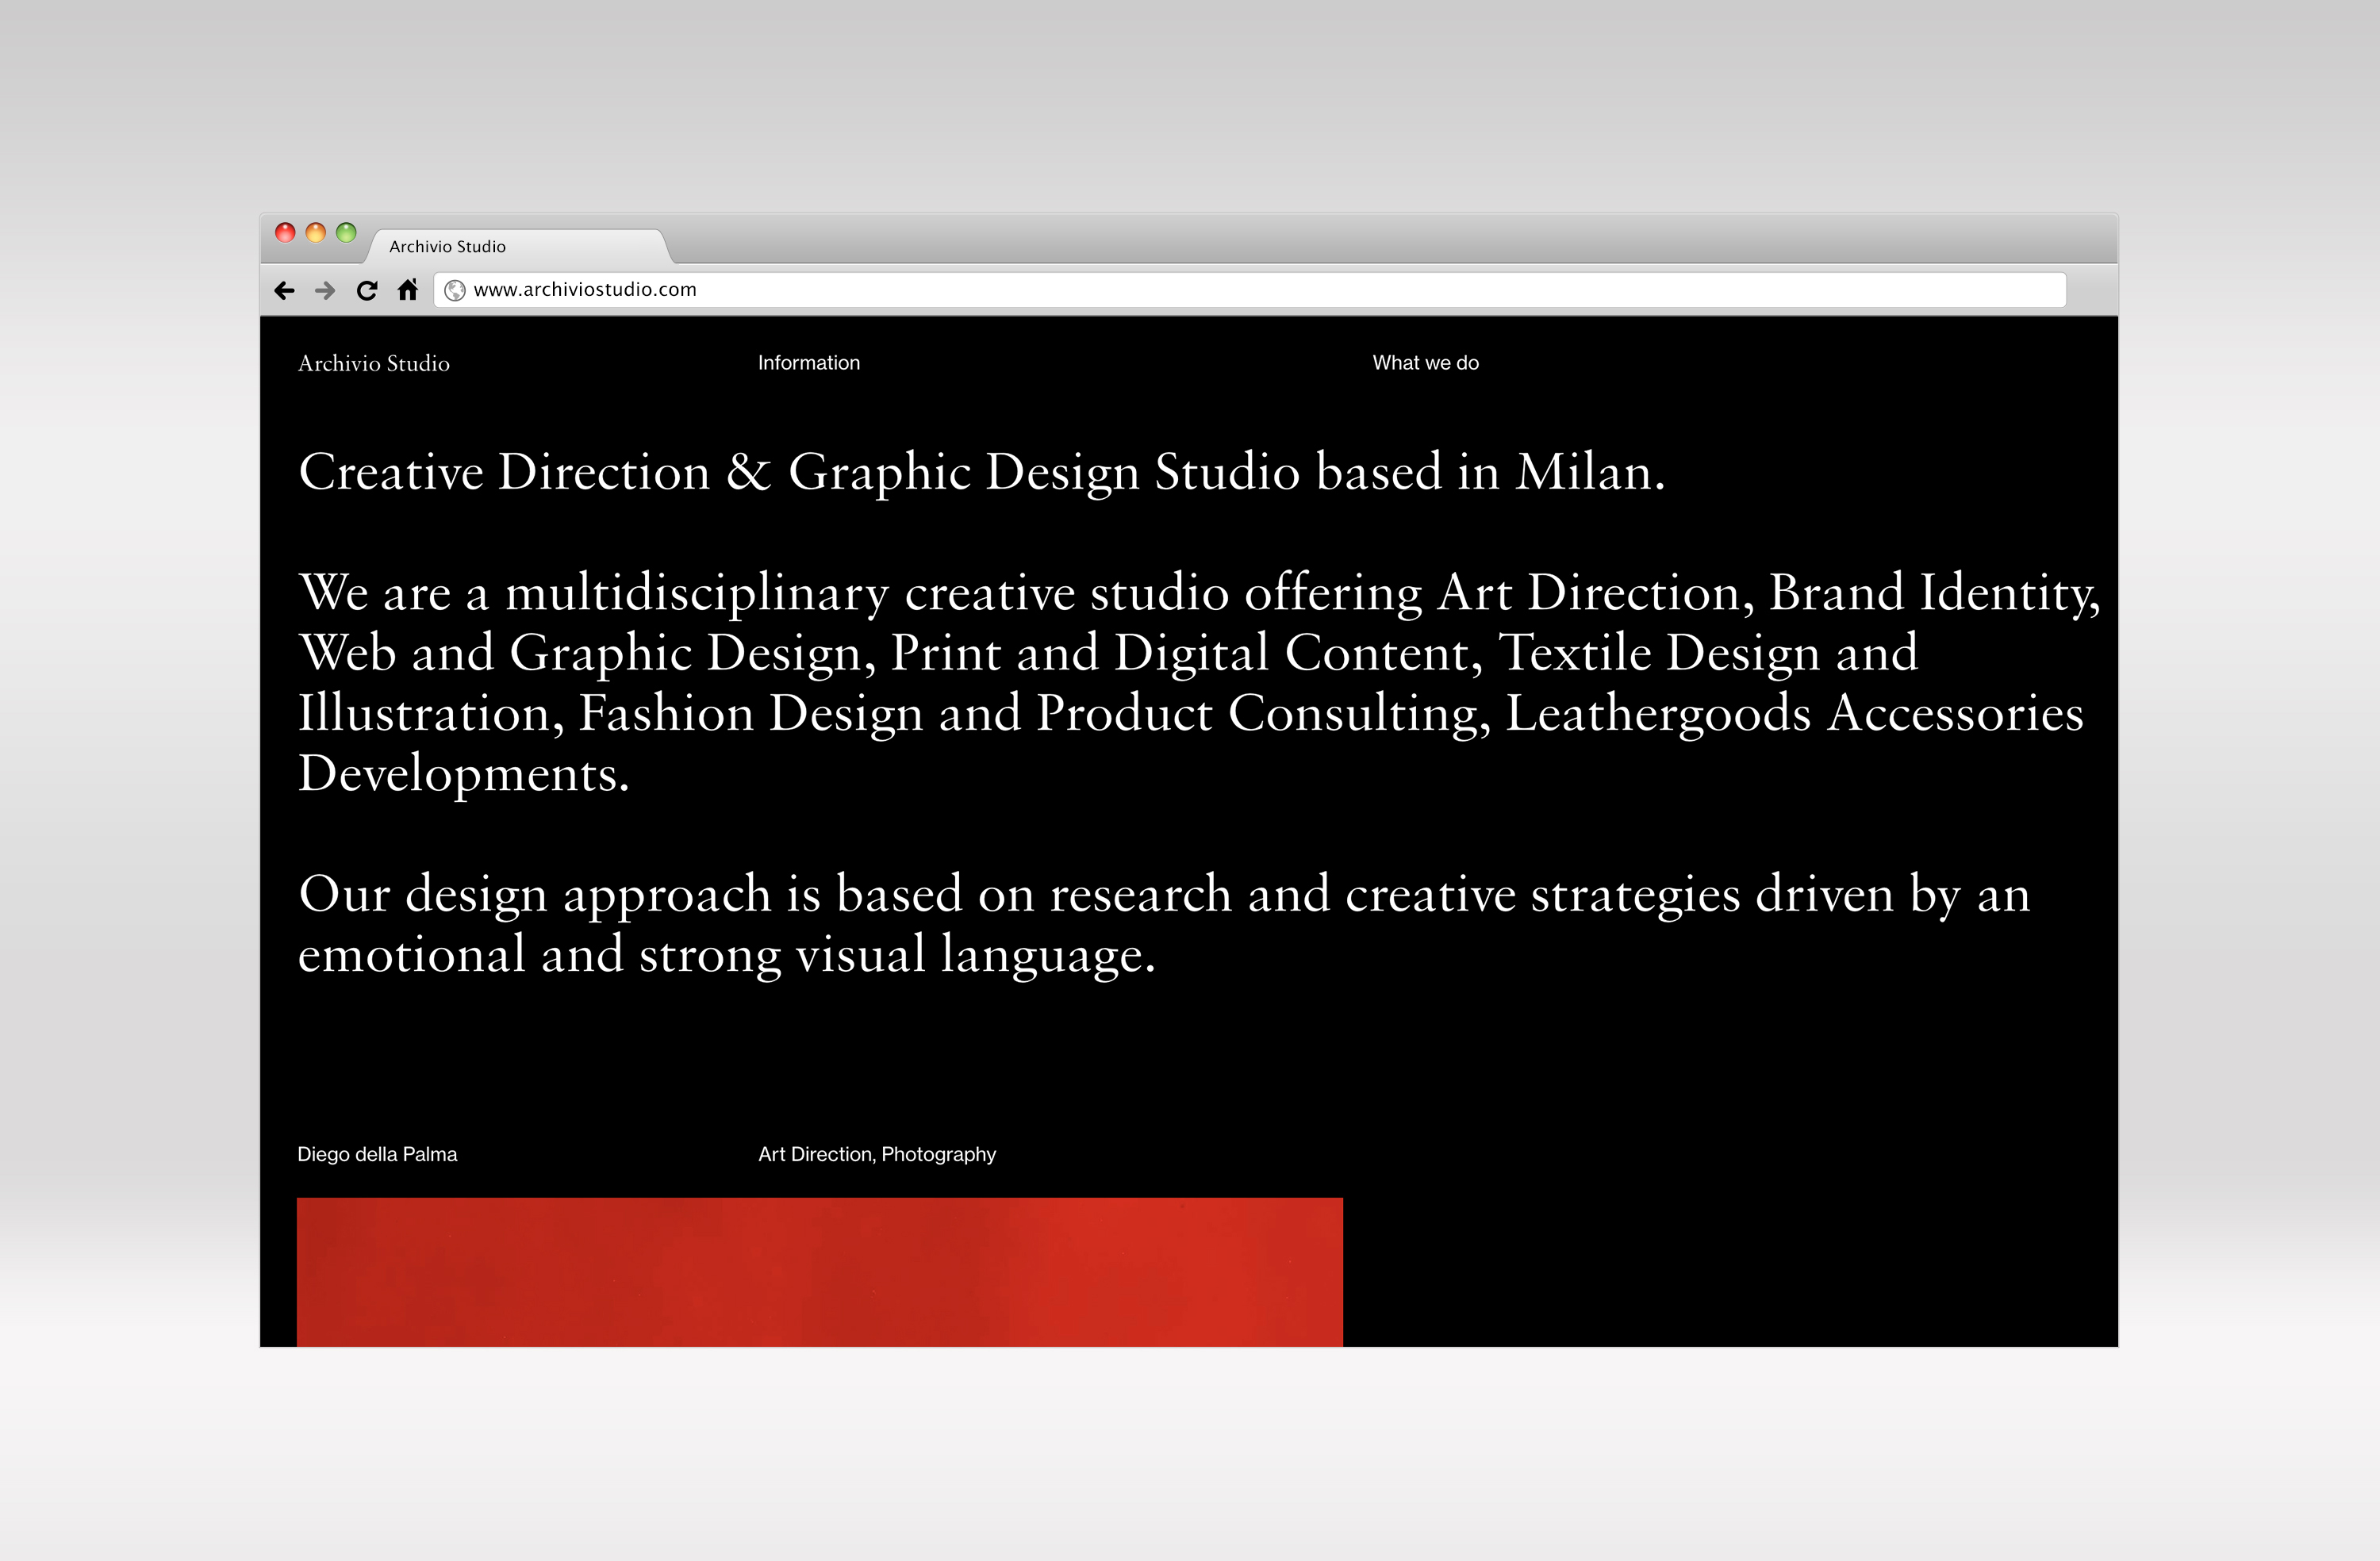Click the multidisciplinary creative studio paragraph
This screenshot has height=1561, width=2380.
click(1190, 682)
